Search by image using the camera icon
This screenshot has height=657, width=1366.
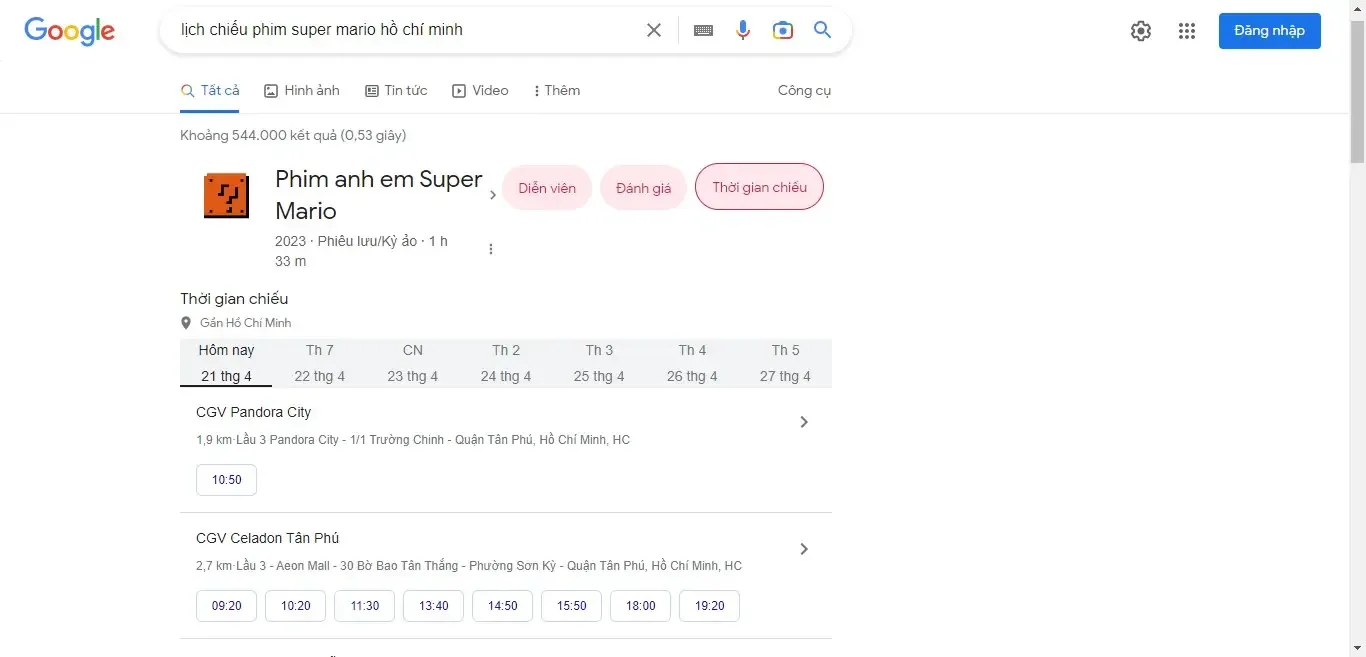pos(783,30)
